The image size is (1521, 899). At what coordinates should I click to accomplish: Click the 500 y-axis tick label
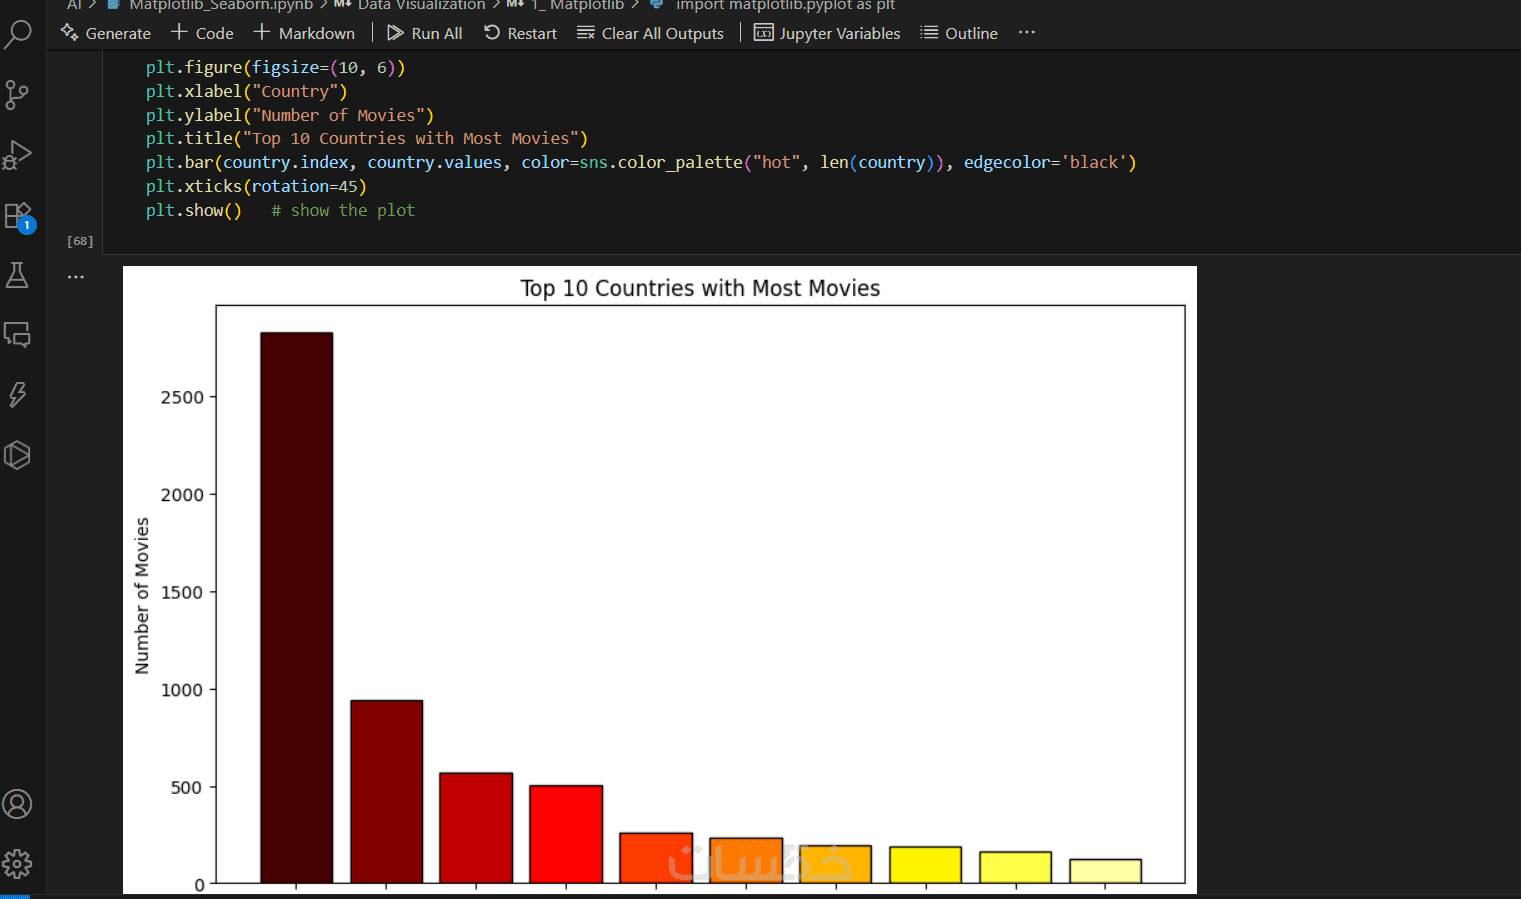click(x=187, y=787)
